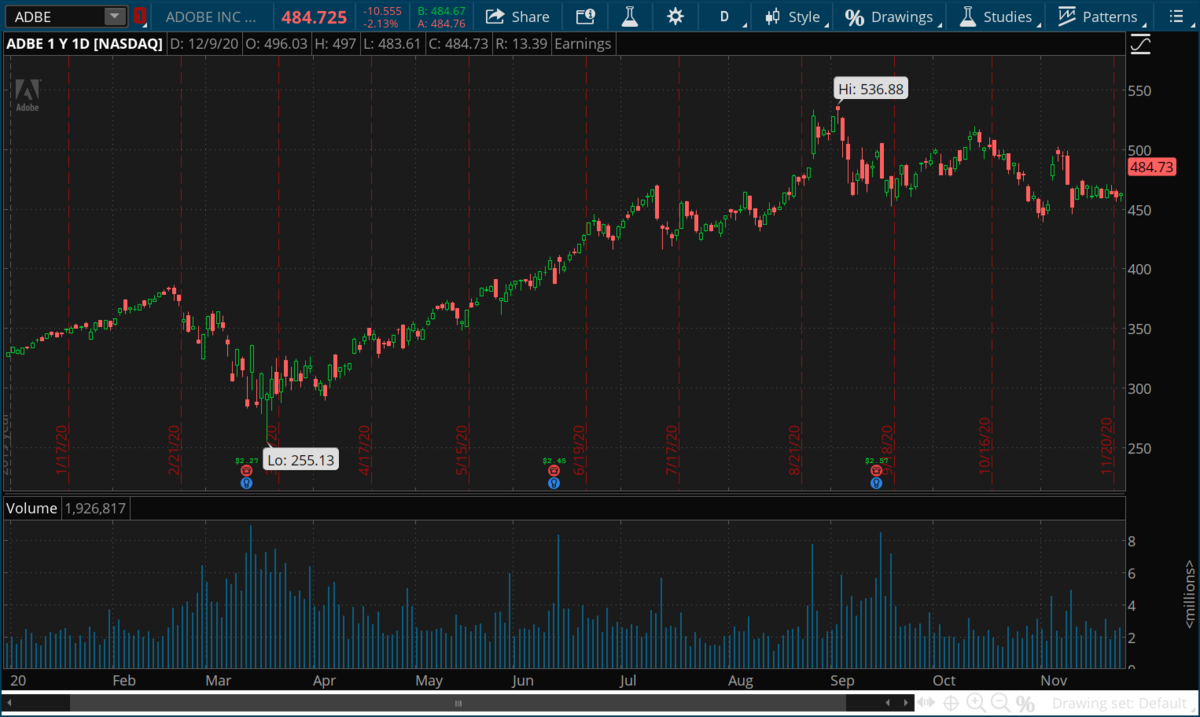Zoom out with the magnifier minus icon

pyautogui.click(x=999, y=704)
